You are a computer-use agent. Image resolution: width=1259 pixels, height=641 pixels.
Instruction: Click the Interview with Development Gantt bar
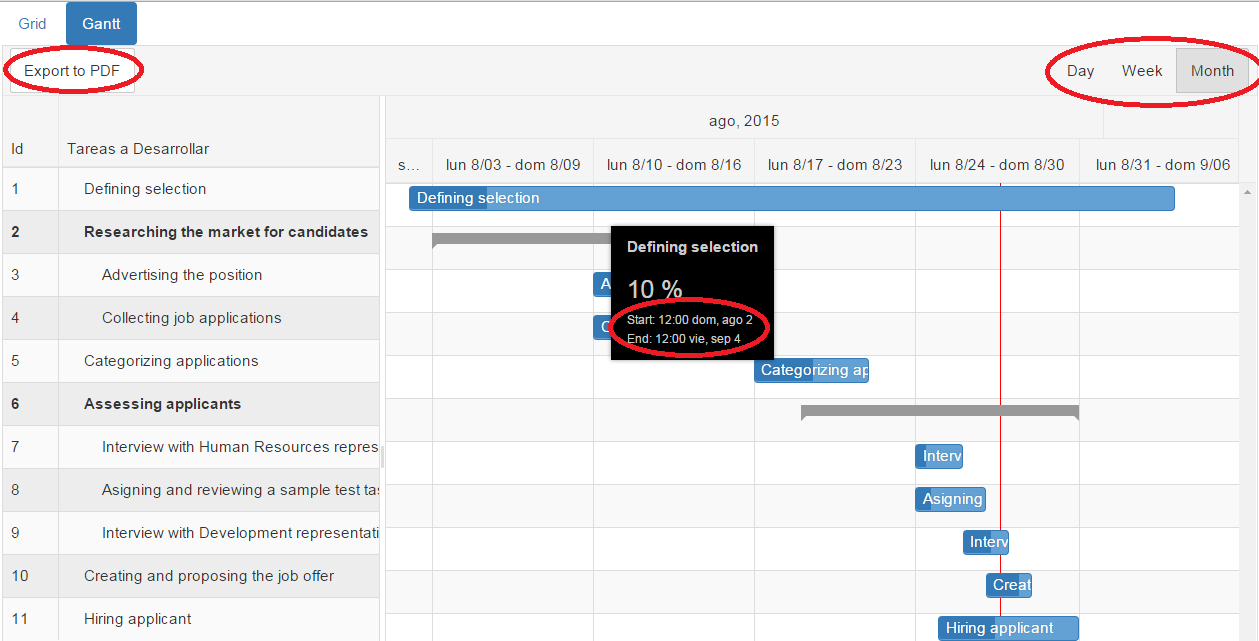tap(986, 542)
